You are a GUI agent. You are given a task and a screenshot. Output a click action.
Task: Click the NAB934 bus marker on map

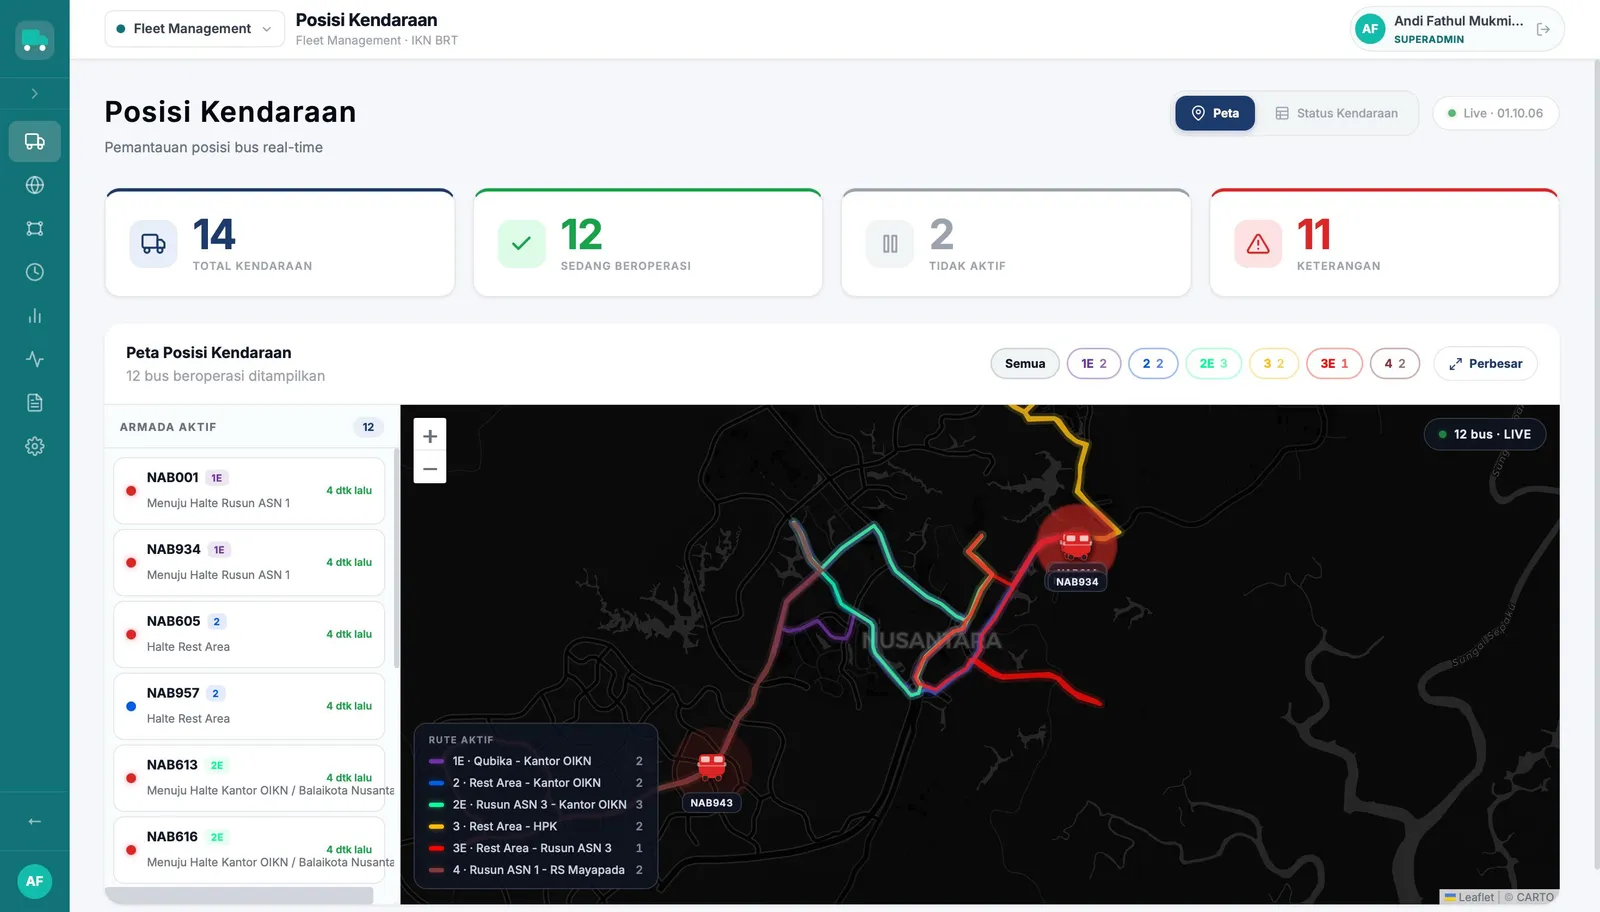pyautogui.click(x=1076, y=546)
